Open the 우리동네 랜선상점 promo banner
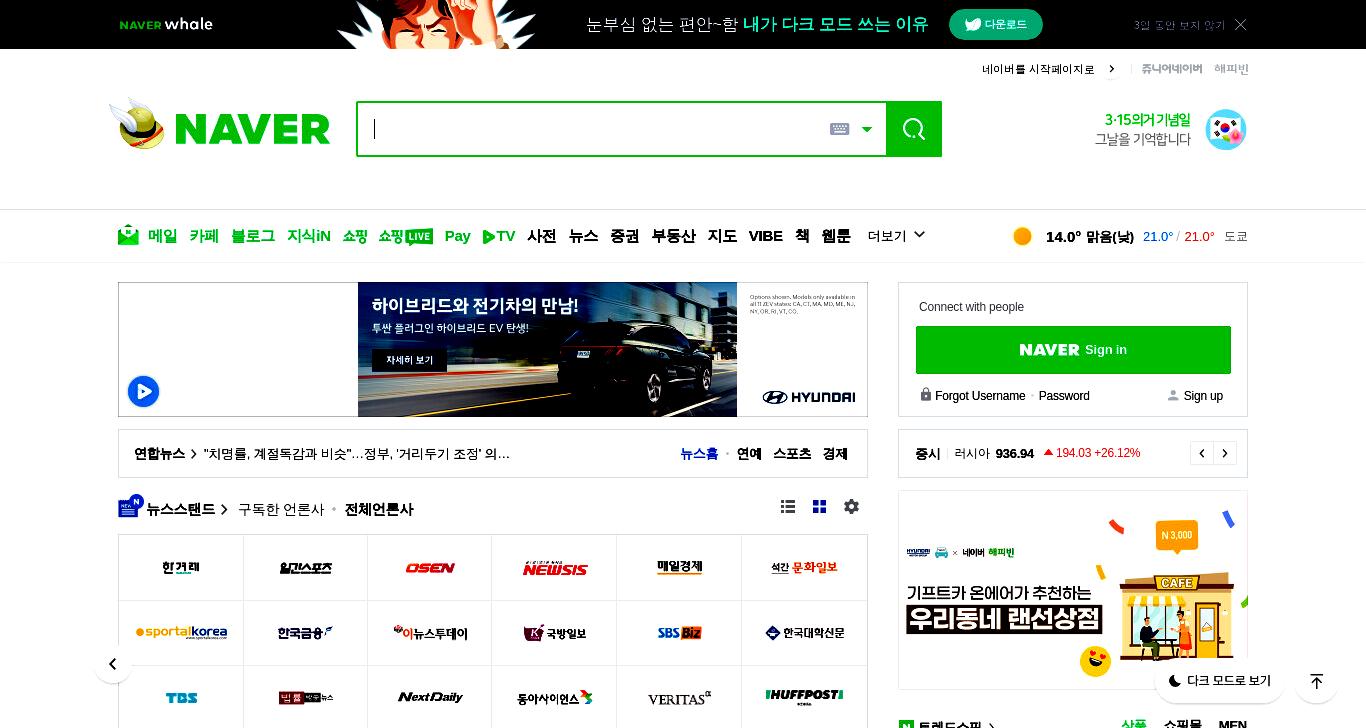1366x728 pixels. [x=1073, y=590]
